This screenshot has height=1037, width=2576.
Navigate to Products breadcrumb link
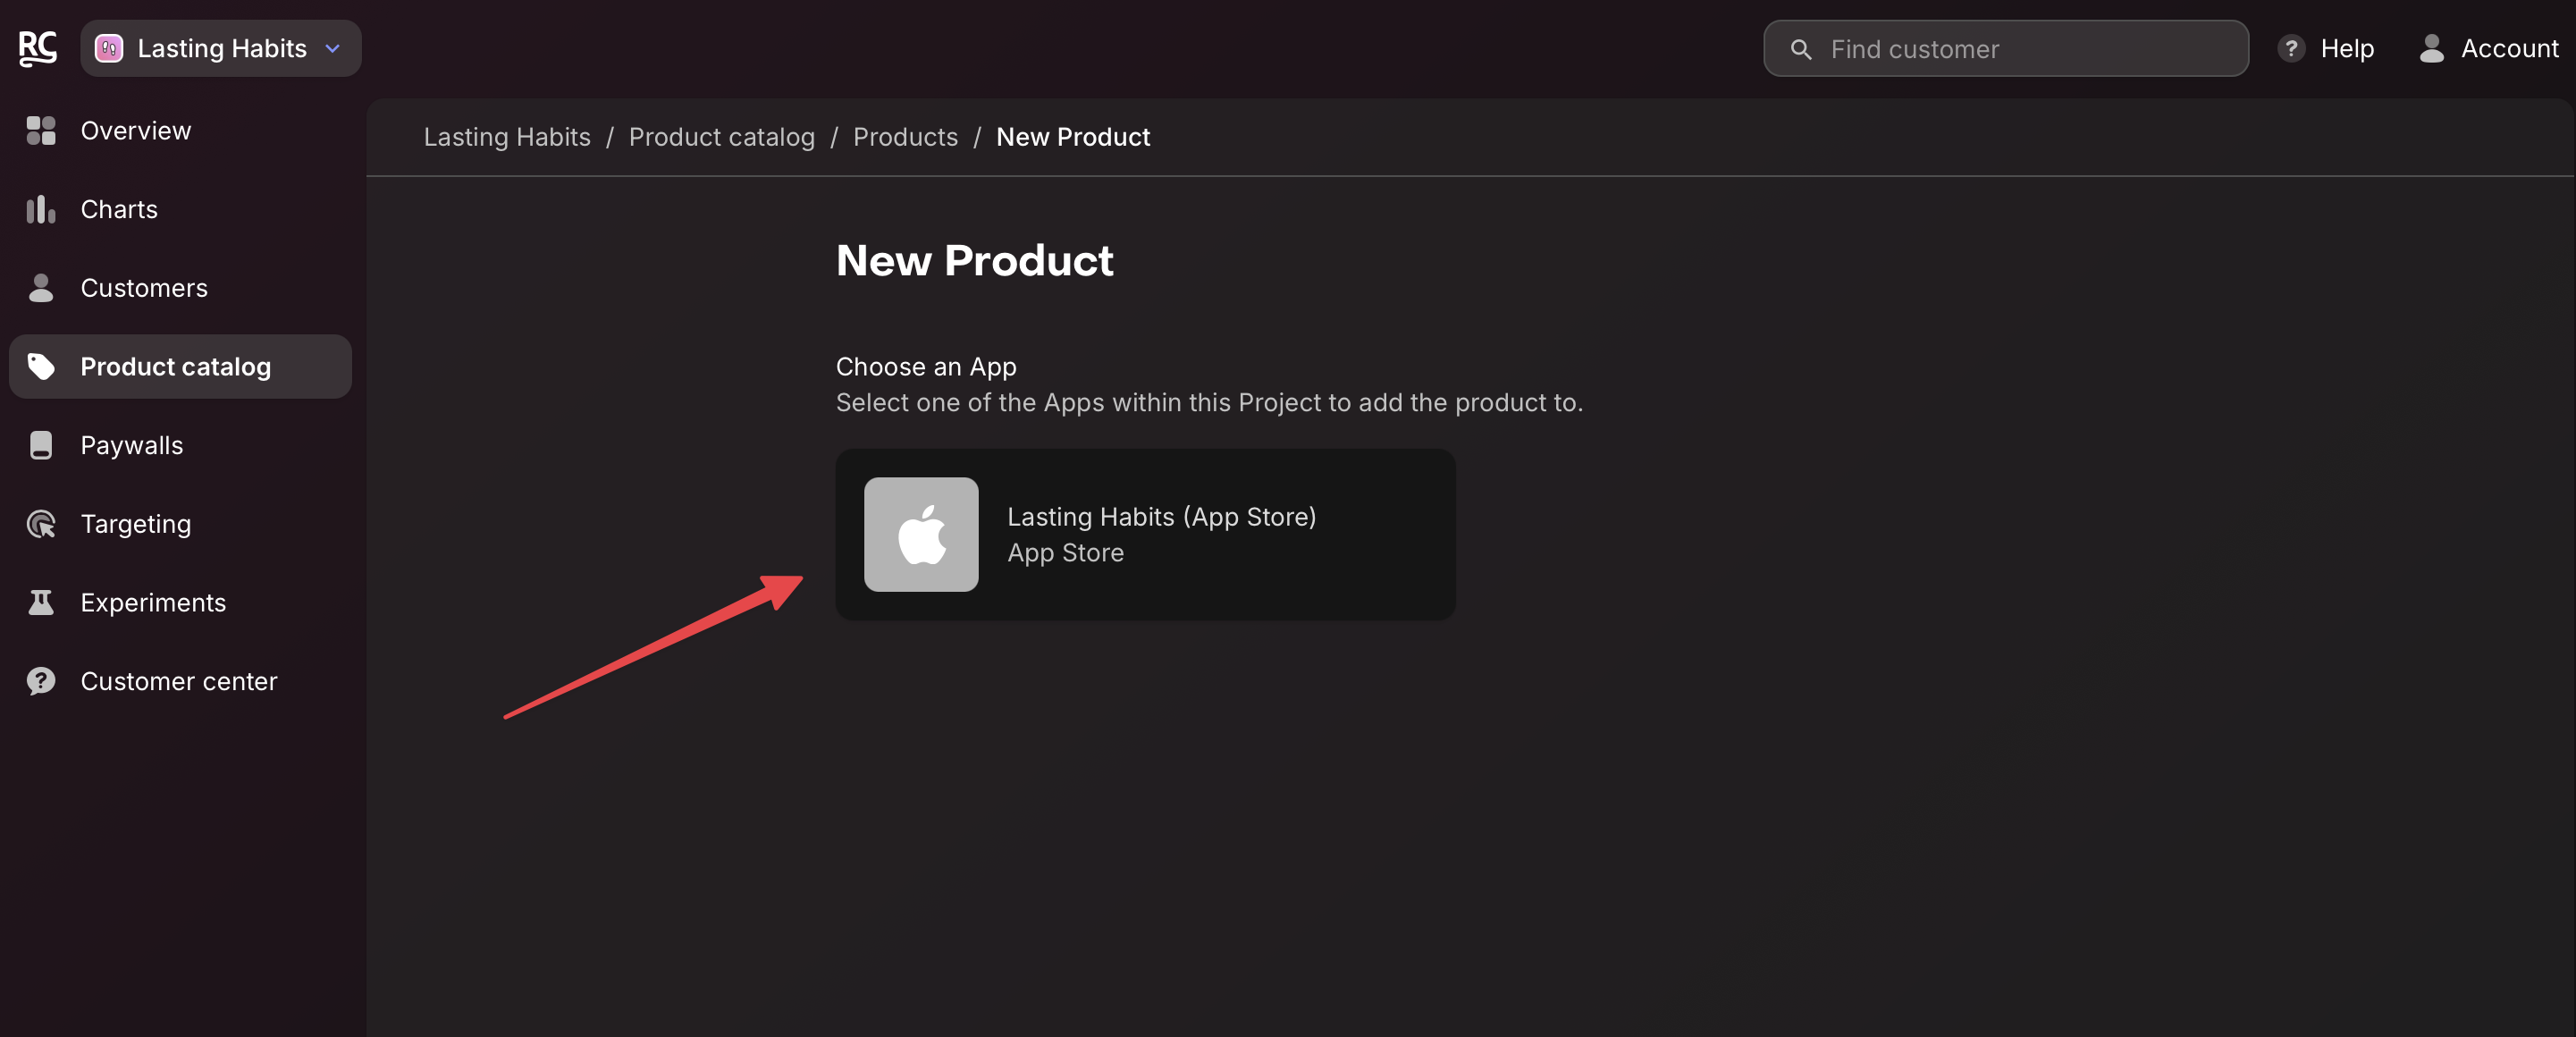pos(904,137)
